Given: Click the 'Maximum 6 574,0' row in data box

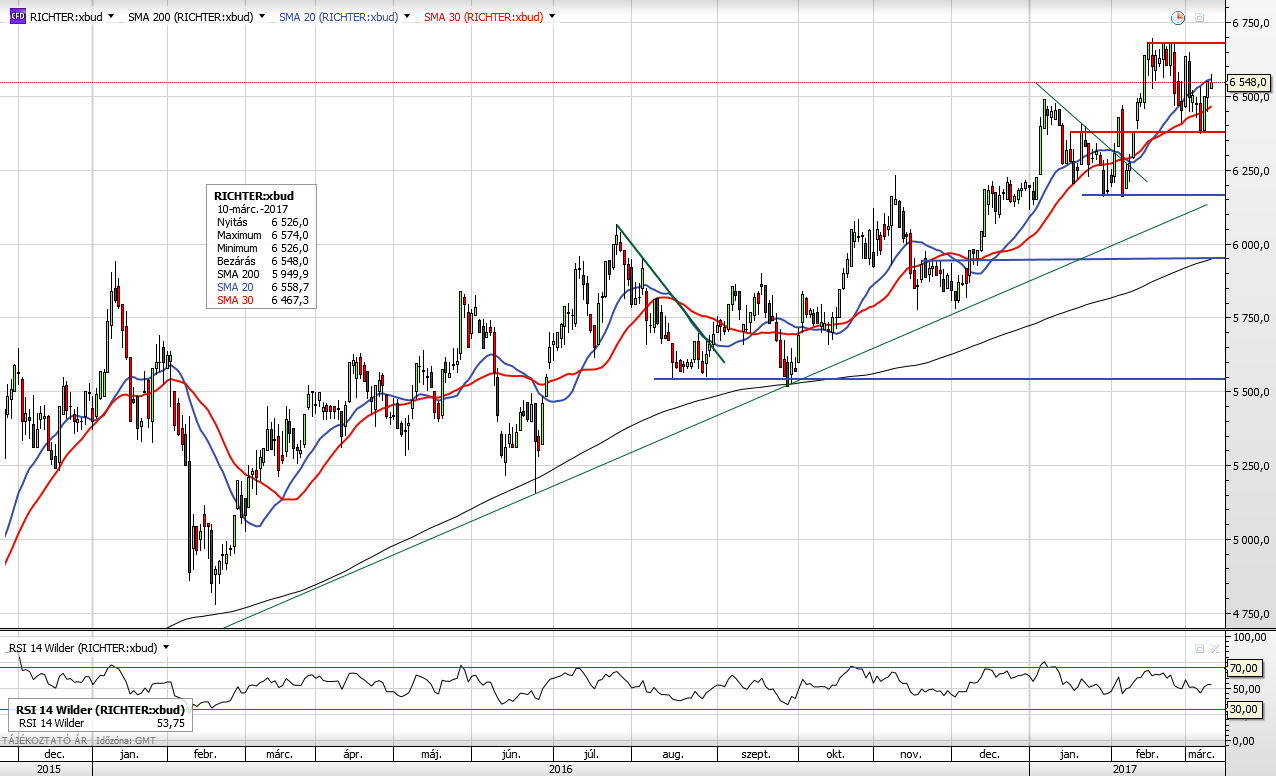Looking at the screenshot, I should pyautogui.click(x=263, y=234).
